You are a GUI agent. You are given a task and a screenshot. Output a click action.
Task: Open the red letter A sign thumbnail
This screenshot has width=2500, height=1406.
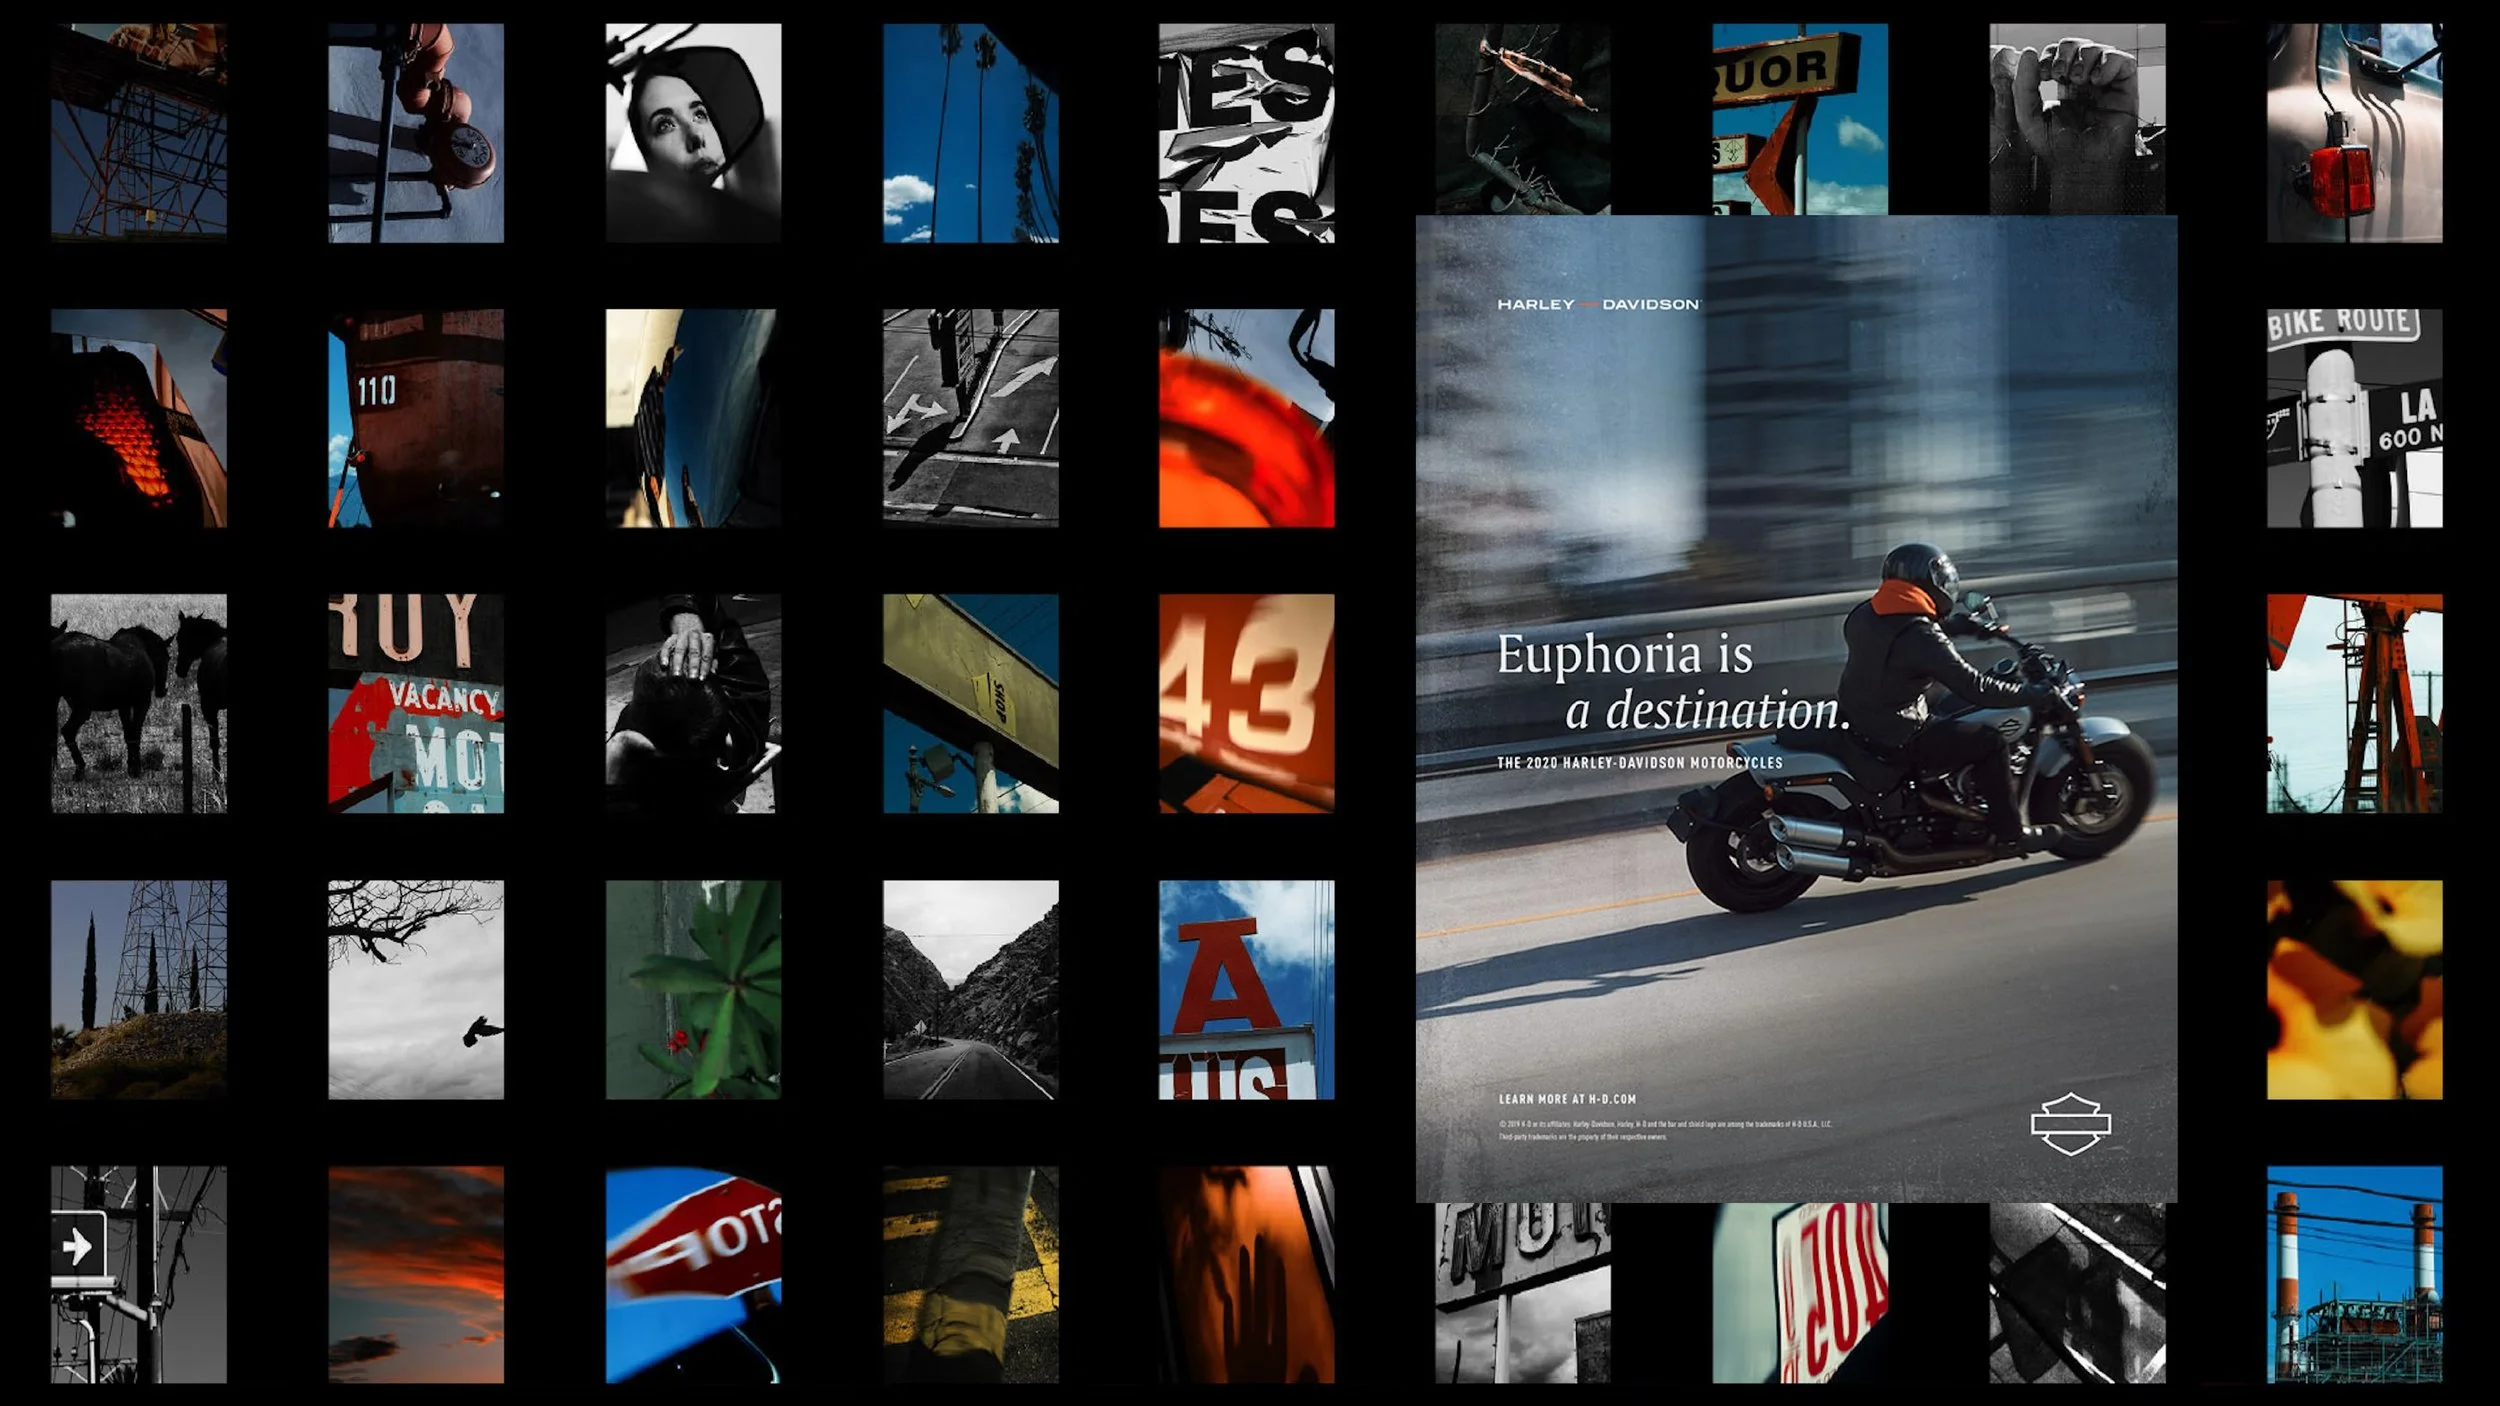tap(1246, 989)
